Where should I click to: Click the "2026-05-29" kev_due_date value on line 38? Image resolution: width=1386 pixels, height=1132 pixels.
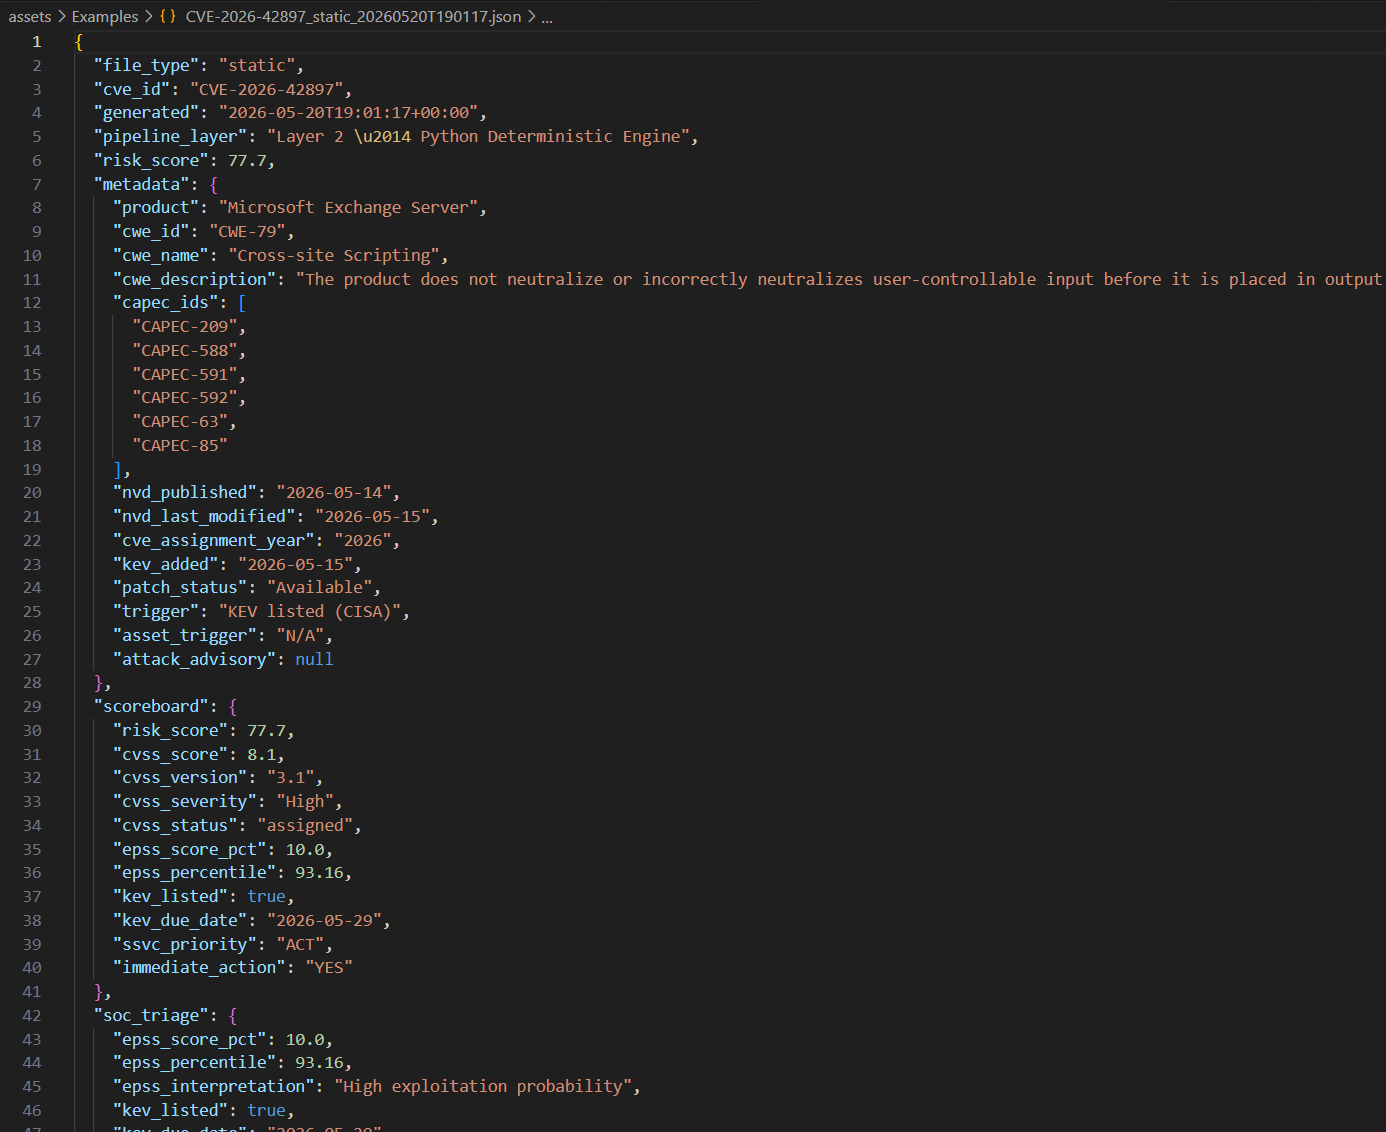[x=325, y=920]
